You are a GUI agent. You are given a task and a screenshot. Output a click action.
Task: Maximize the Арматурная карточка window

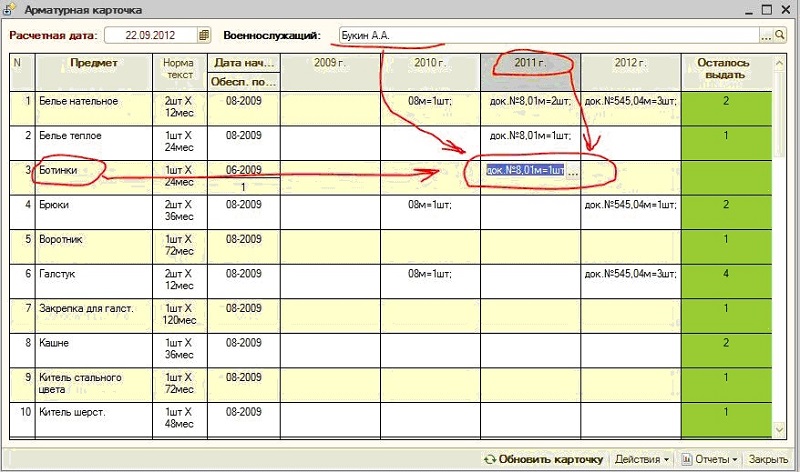click(x=766, y=9)
